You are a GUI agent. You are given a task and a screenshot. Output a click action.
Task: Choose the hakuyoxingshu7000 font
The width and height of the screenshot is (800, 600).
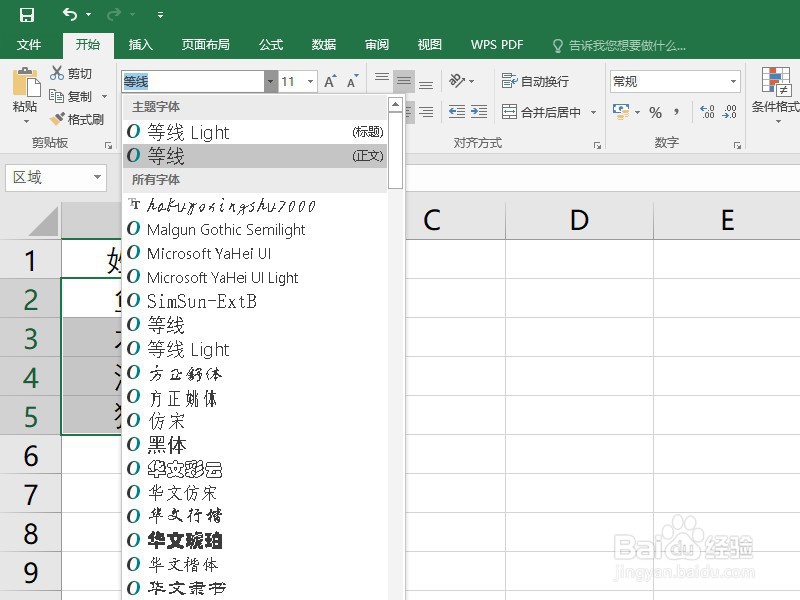tap(255, 205)
